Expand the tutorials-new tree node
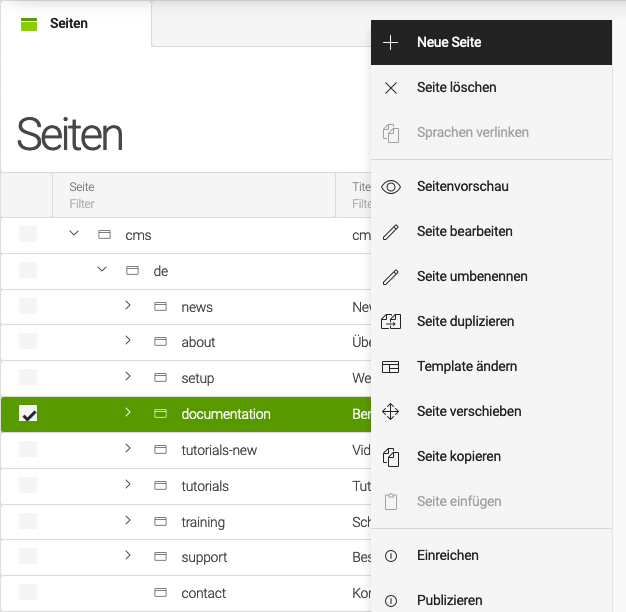The width and height of the screenshot is (626, 612). 128,449
